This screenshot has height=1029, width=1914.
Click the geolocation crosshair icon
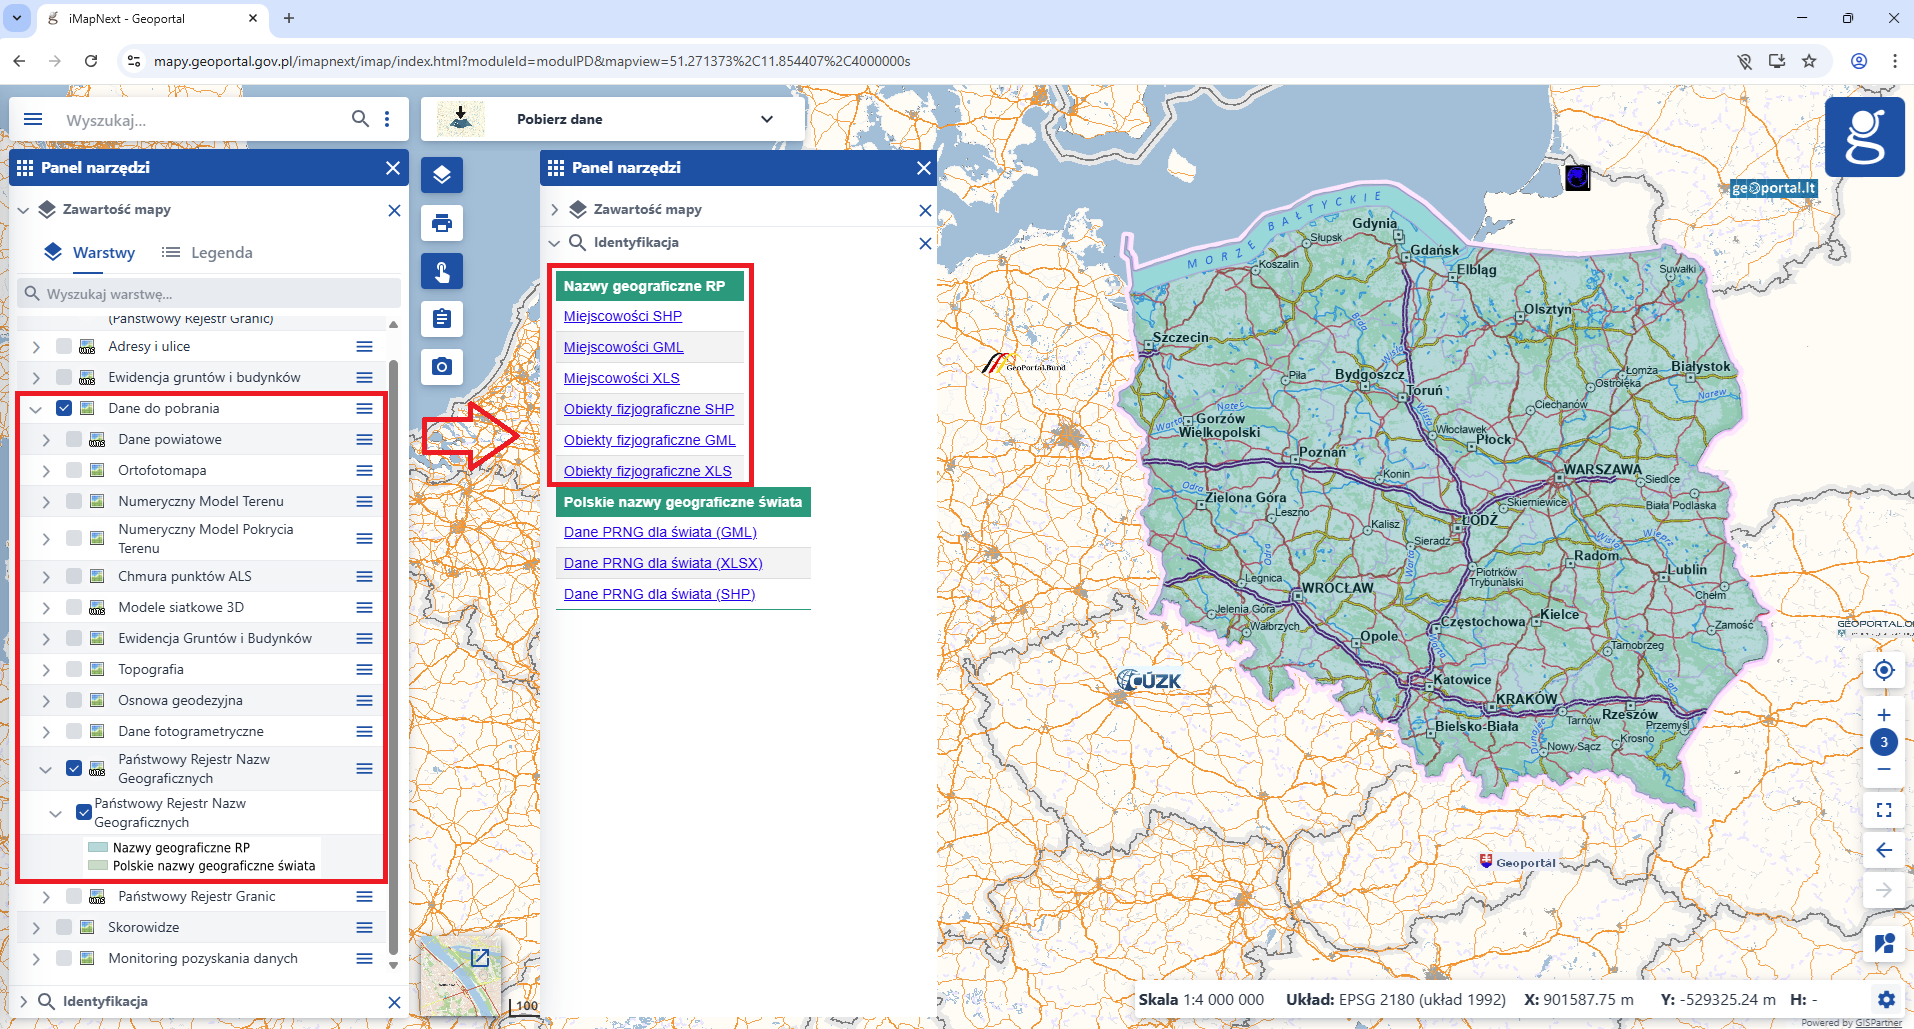click(1884, 670)
